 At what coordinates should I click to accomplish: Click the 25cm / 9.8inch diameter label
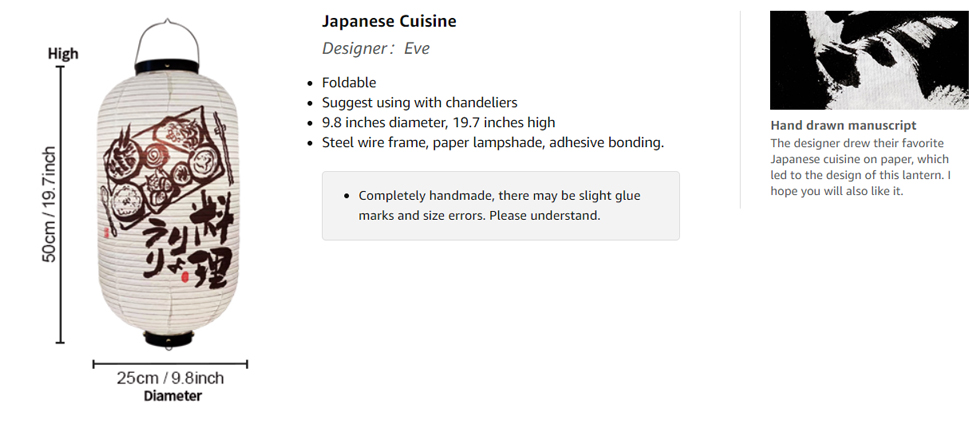pyautogui.click(x=170, y=378)
